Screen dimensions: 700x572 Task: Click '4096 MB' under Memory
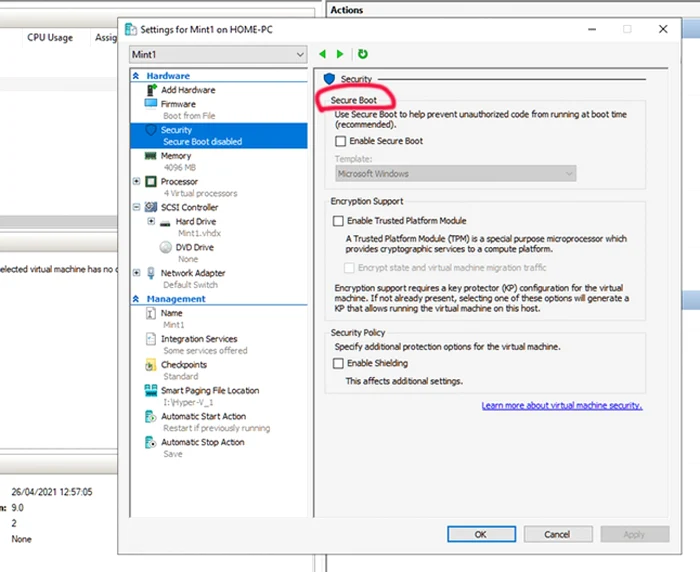point(179,167)
